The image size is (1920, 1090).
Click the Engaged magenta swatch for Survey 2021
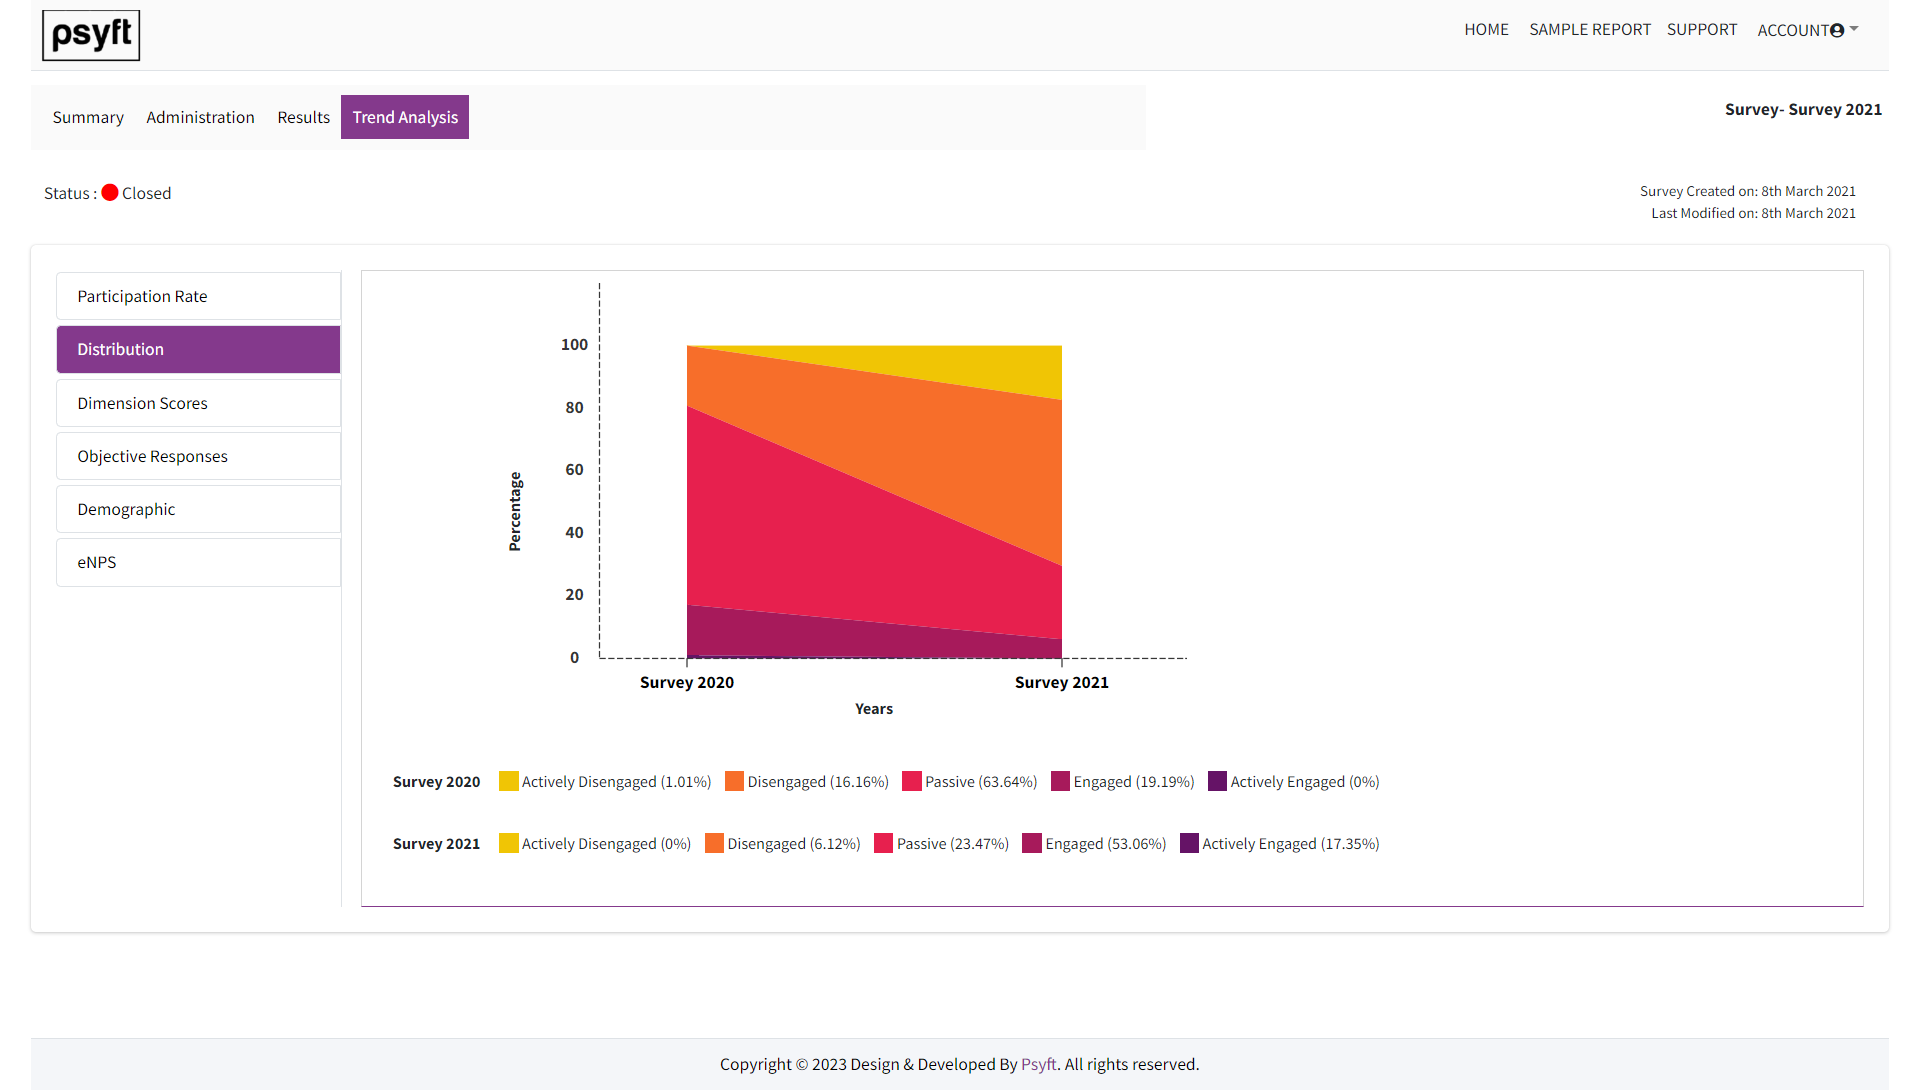tap(1031, 843)
